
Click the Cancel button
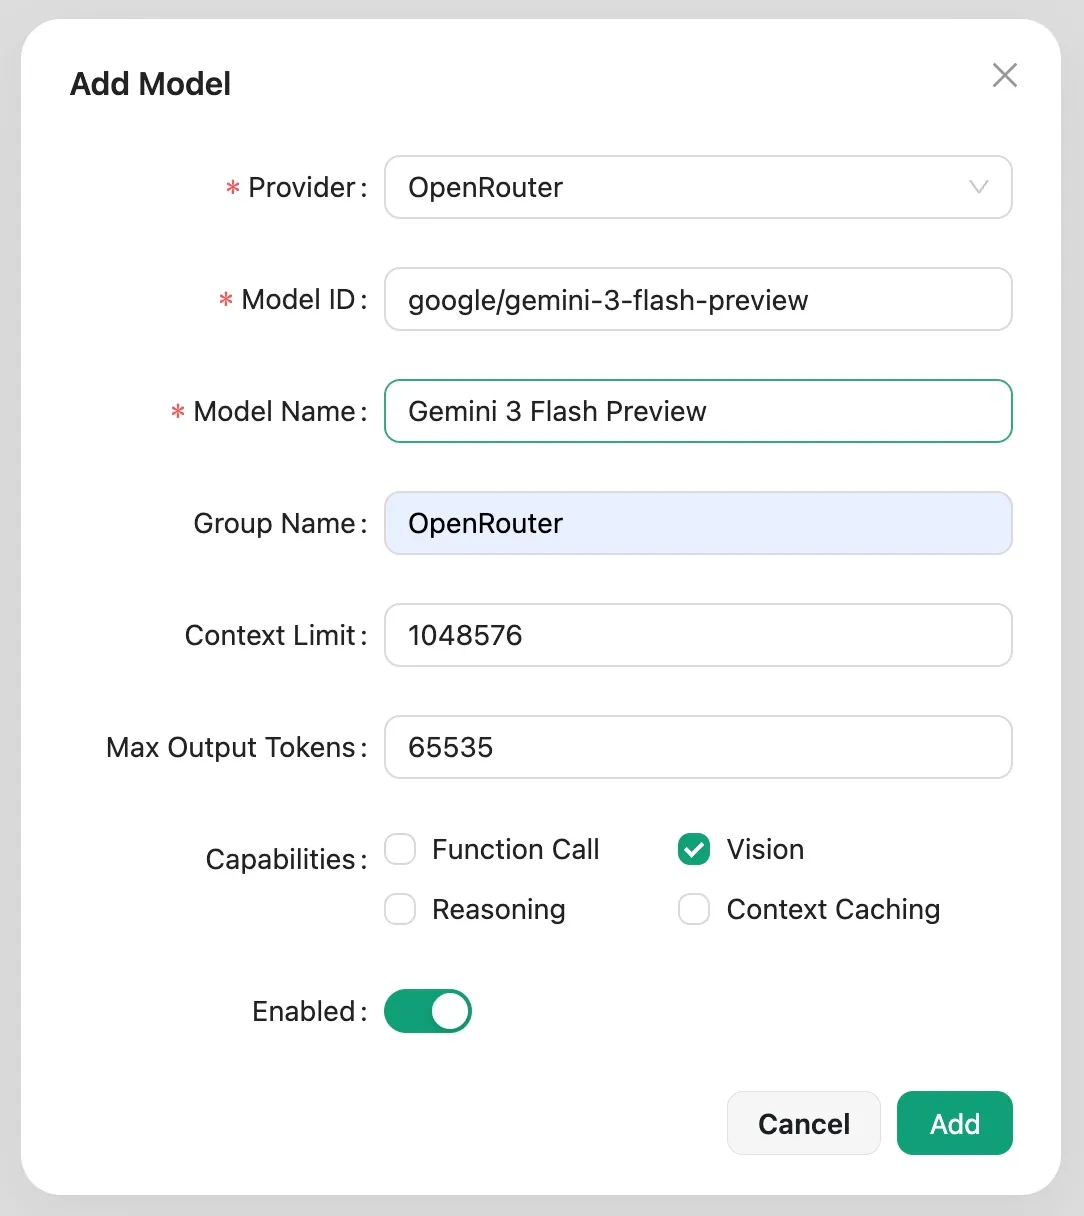pos(804,1123)
